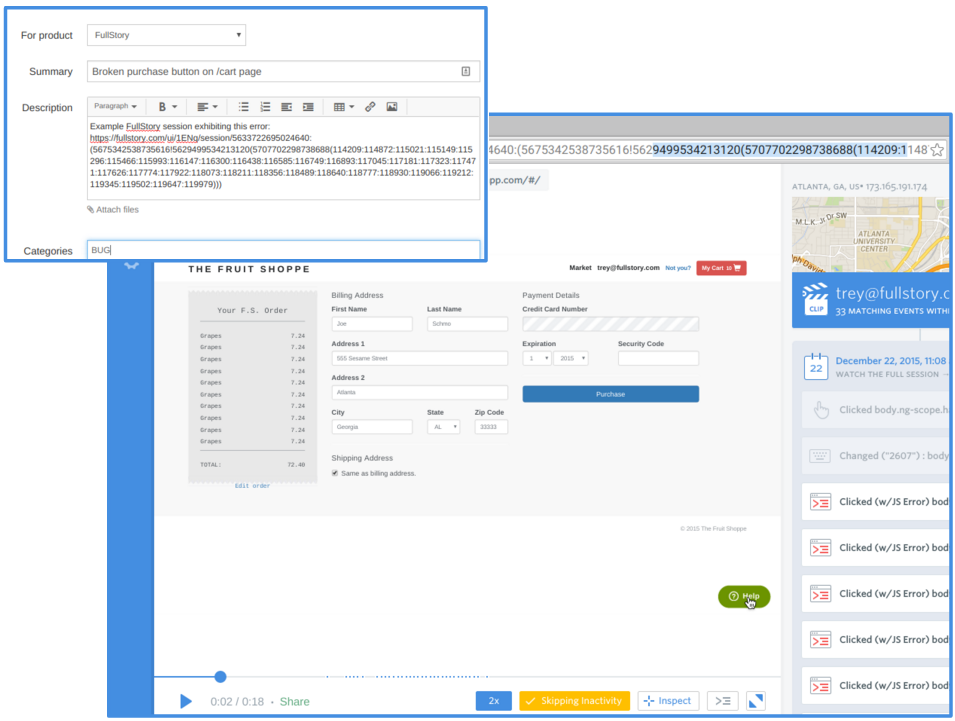The width and height of the screenshot is (955, 721).
Task: Click the hand icon of the Clicked body.ng-scope event
Action: [821, 410]
